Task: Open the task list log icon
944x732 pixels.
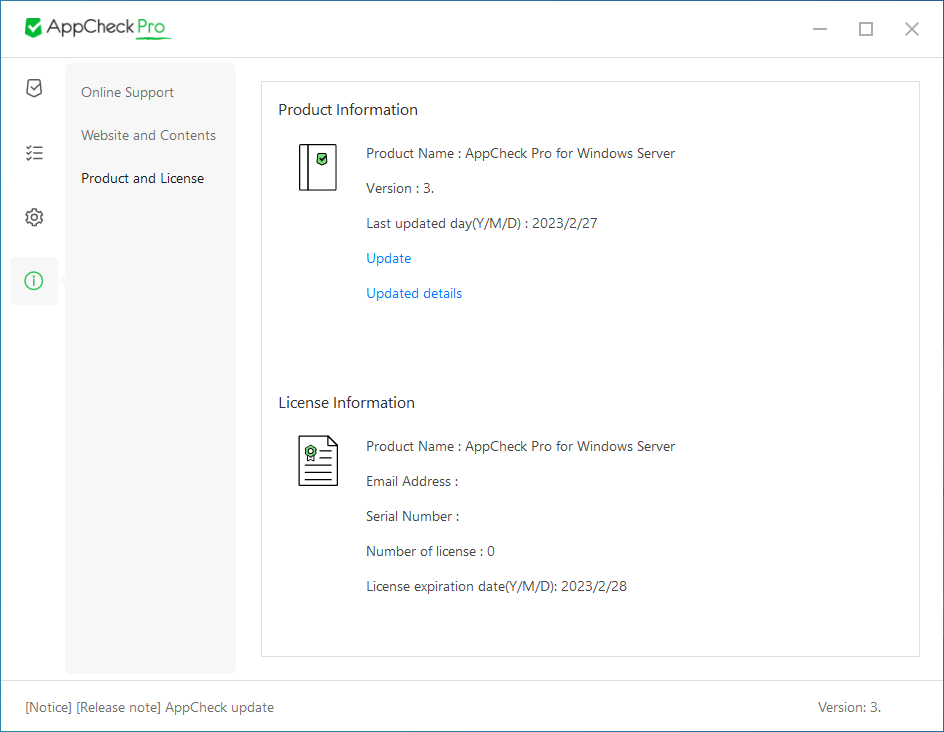Action: pyautogui.click(x=34, y=153)
